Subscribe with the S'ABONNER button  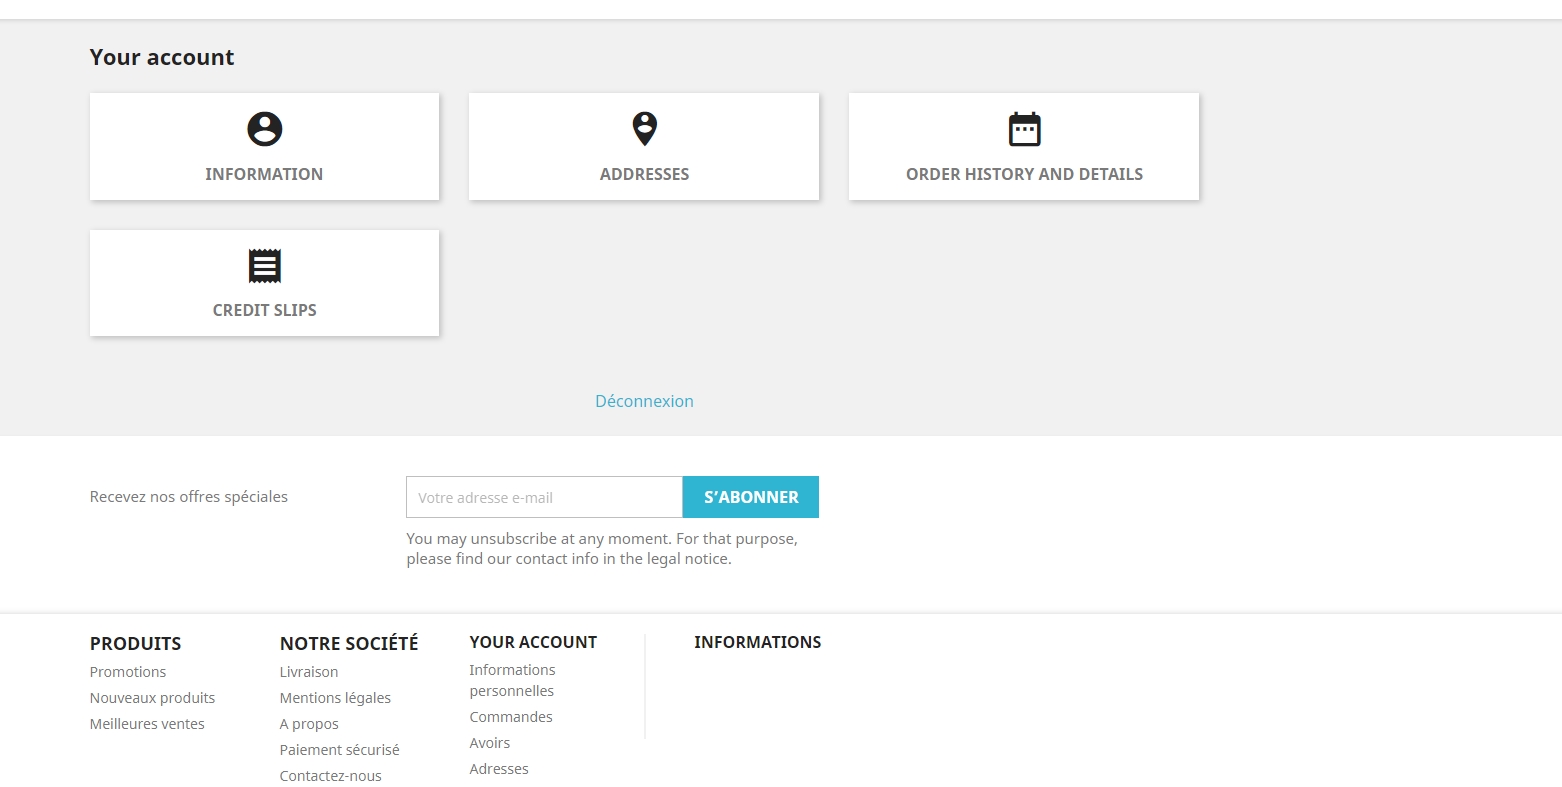point(751,497)
